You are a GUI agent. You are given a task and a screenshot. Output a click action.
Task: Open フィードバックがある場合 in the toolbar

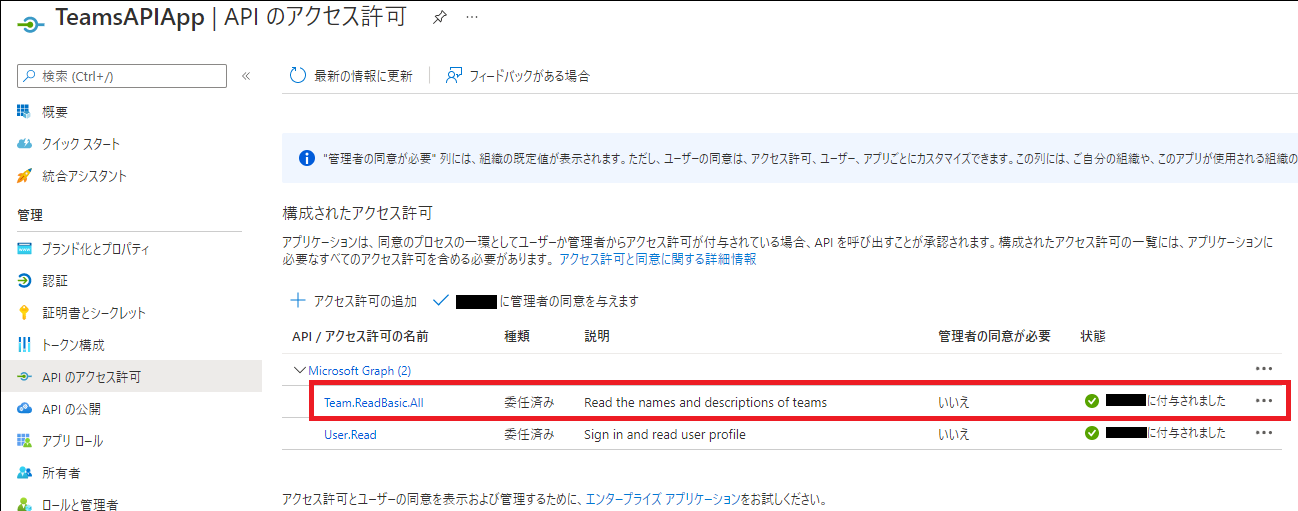pos(529,76)
